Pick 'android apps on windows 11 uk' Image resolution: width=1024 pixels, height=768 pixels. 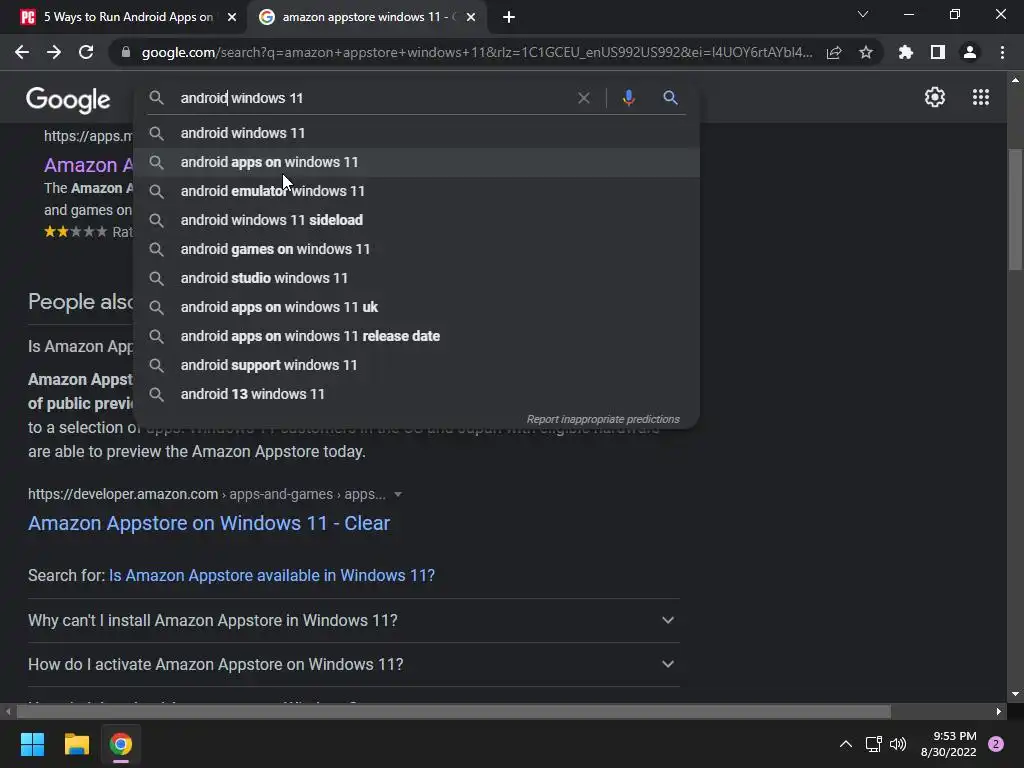[x=417, y=307]
